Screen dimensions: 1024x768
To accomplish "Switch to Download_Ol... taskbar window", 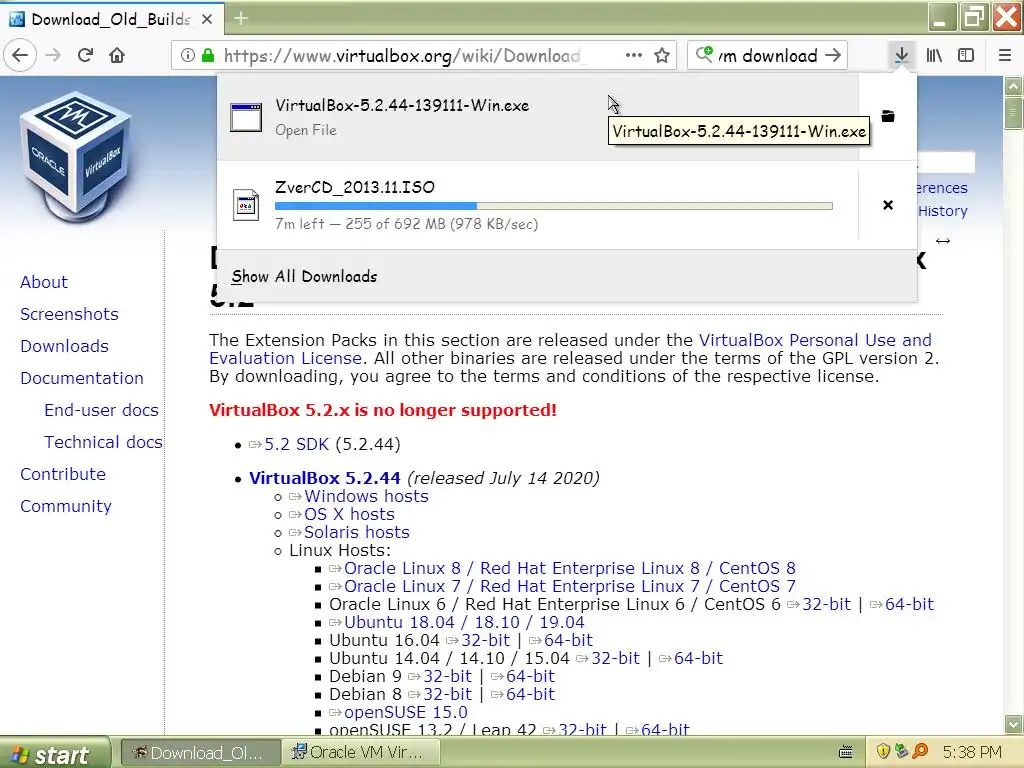I will pos(201,753).
